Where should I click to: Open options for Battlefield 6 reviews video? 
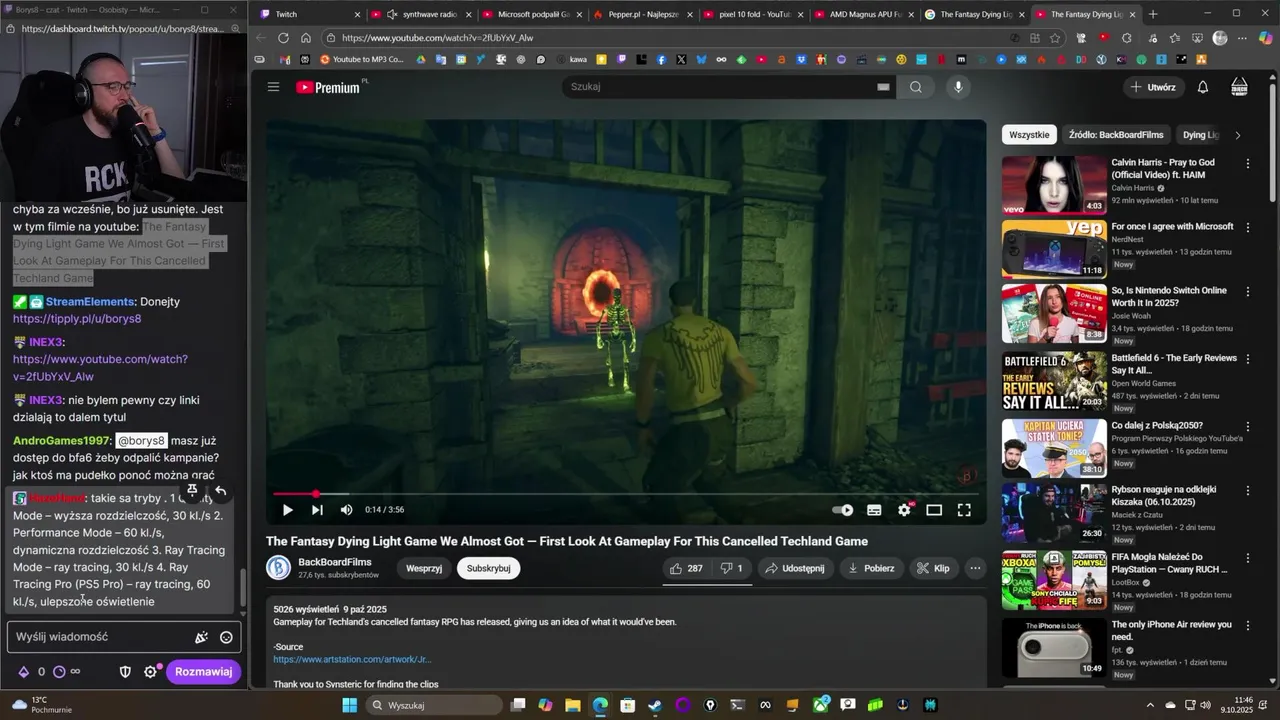pyautogui.click(x=1247, y=358)
